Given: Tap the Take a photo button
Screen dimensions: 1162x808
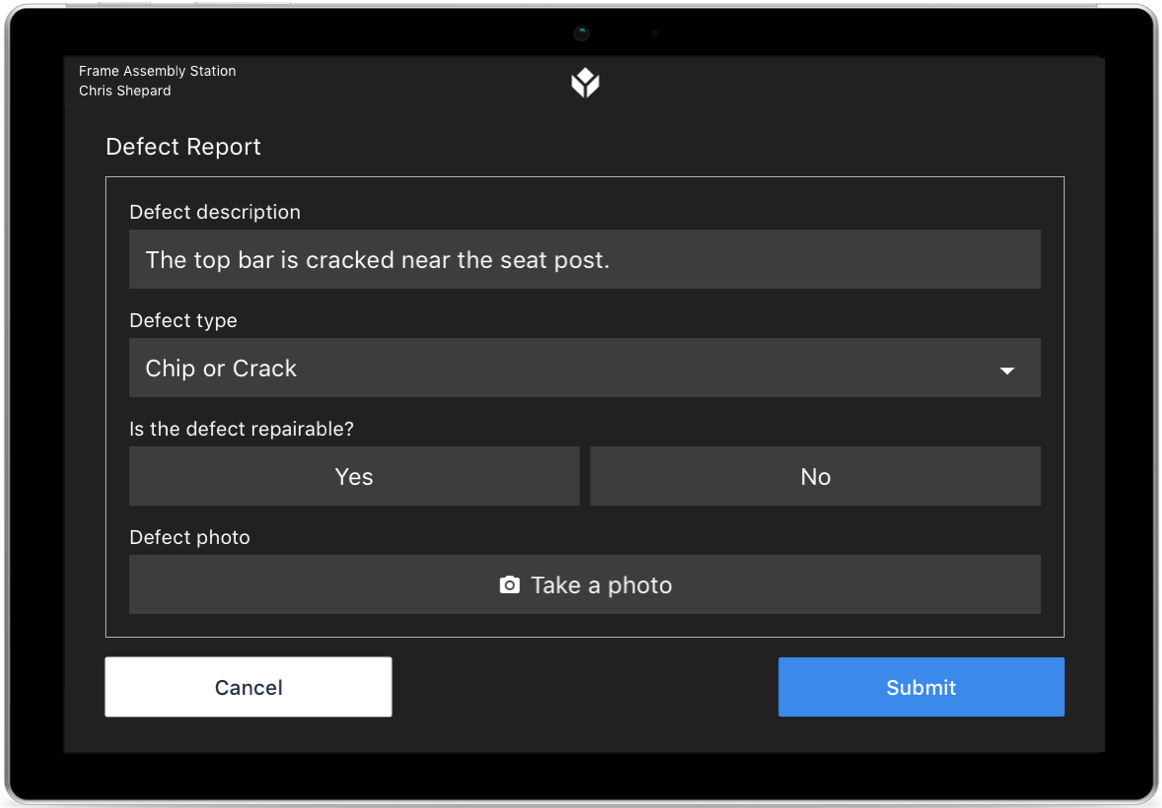Looking at the screenshot, I should (x=585, y=585).
